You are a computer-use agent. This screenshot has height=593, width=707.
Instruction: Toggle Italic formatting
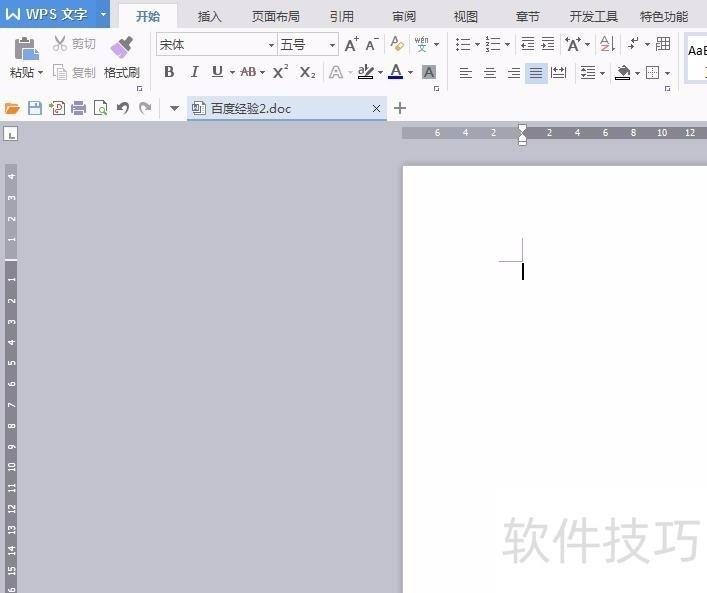click(193, 72)
